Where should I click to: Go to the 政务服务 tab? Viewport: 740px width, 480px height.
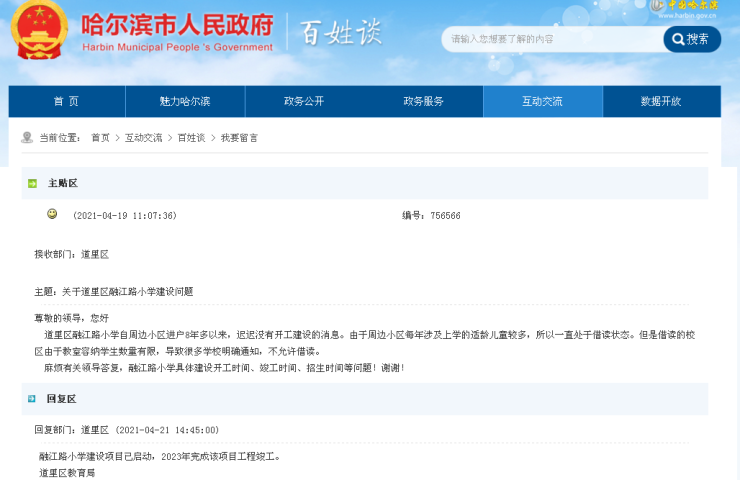(423, 102)
